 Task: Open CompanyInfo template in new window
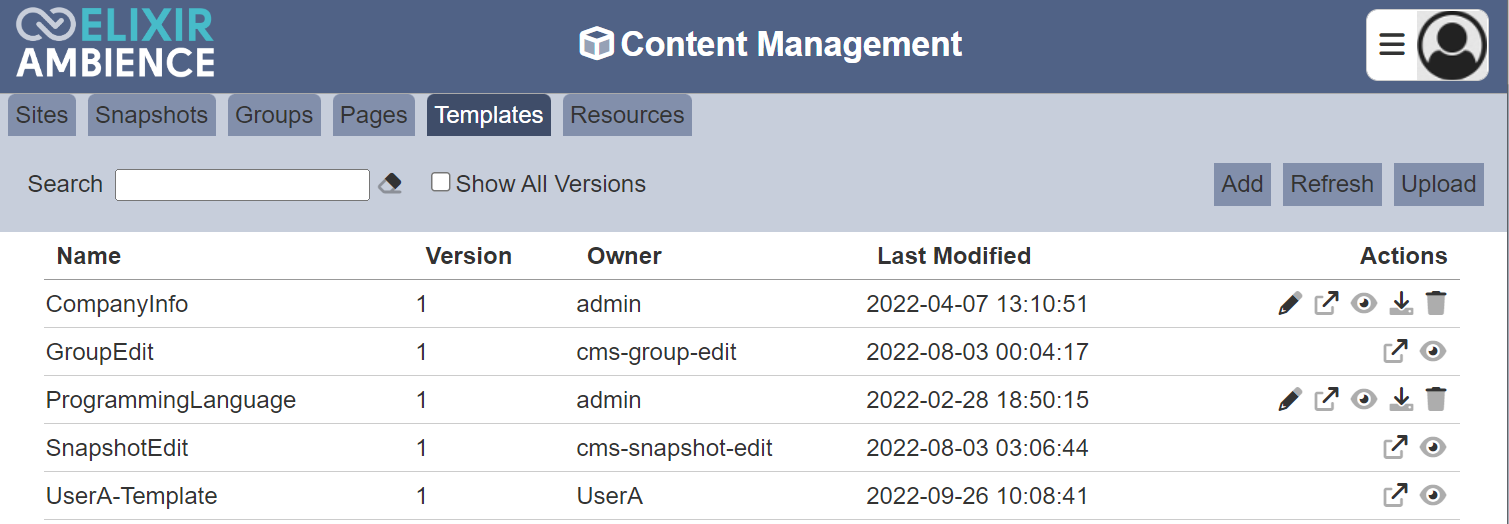point(1326,303)
